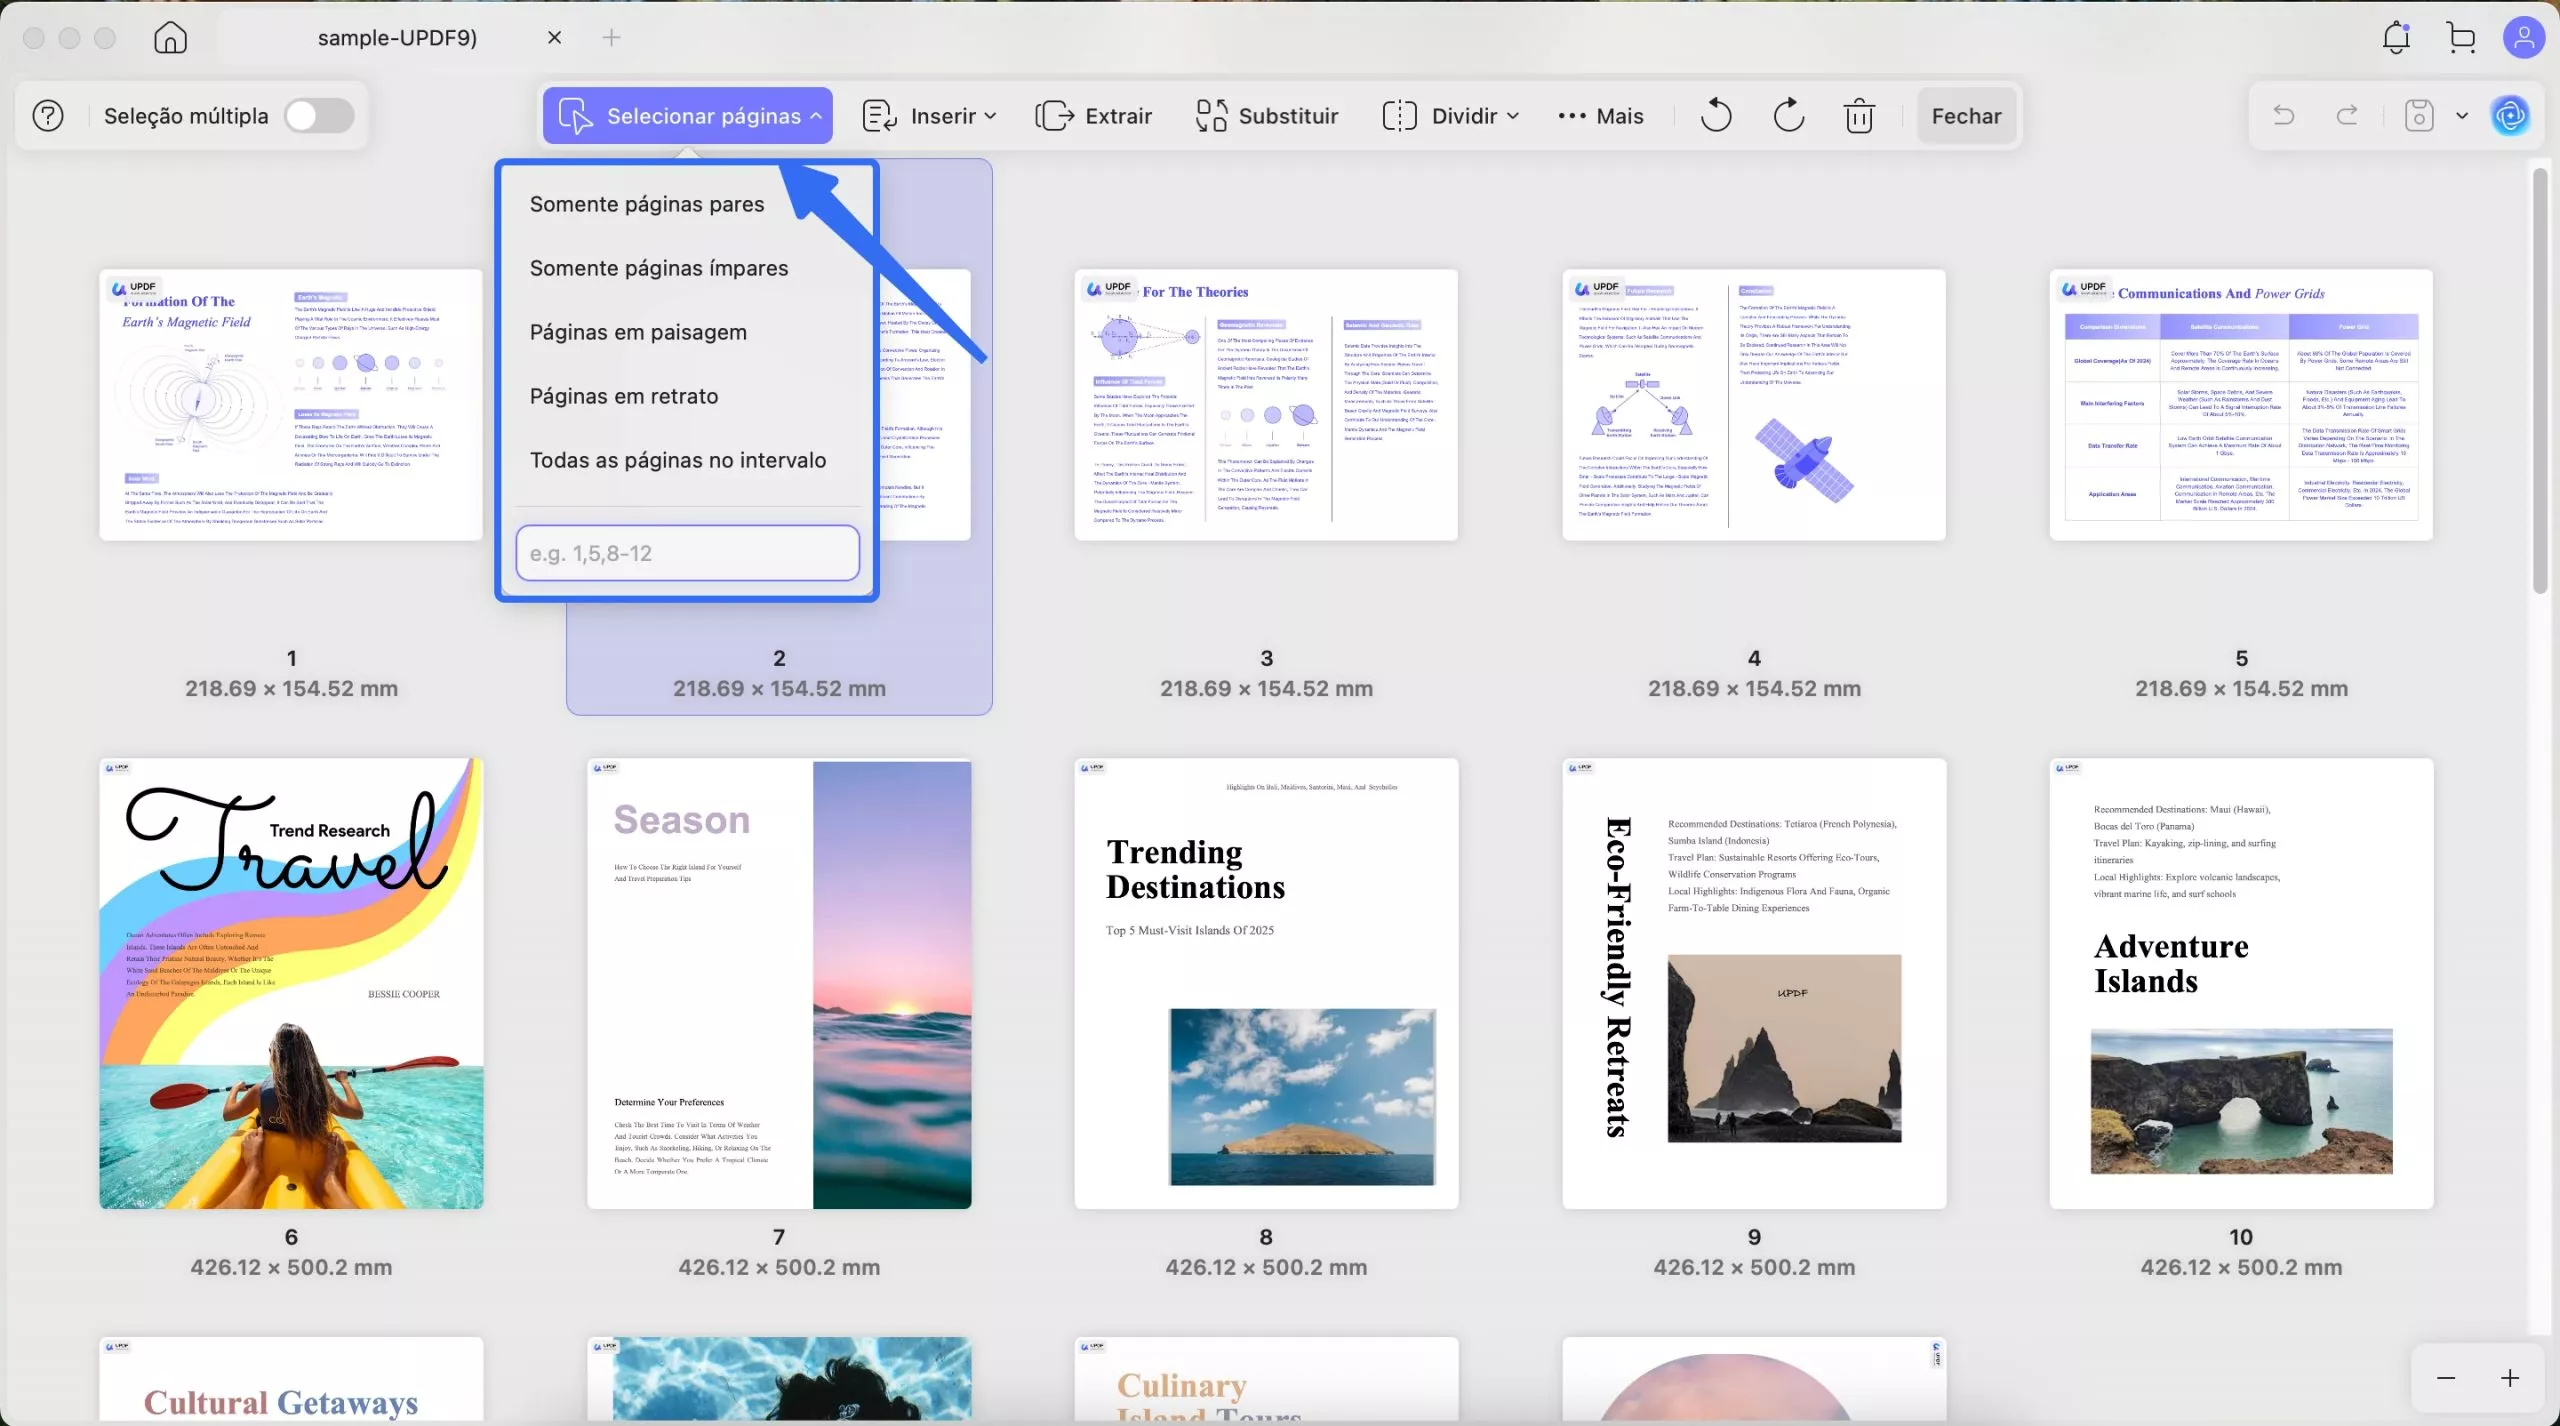This screenshot has width=2560, height=1426.
Task: Open the help question mark icon
Action: (x=48, y=116)
